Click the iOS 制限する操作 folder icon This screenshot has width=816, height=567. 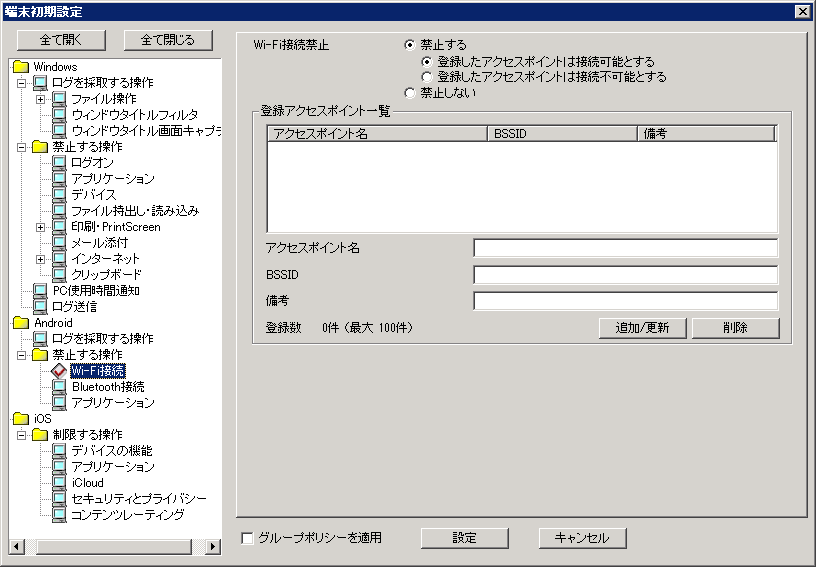[x=40, y=435]
